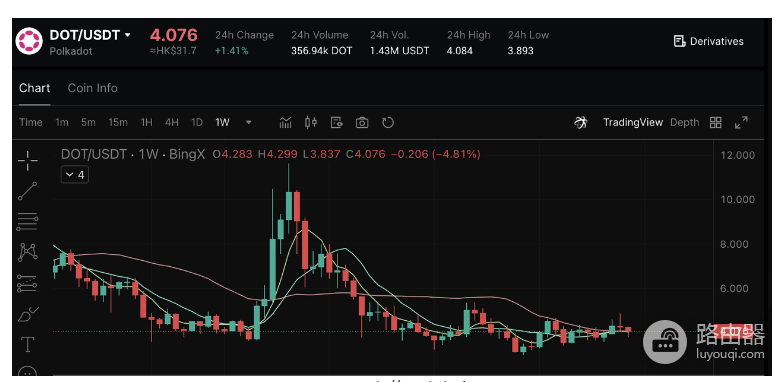Image resolution: width=783 pixels, height=382 pixels.
Task: Open the Derivatives link
Action: (709, 41)
